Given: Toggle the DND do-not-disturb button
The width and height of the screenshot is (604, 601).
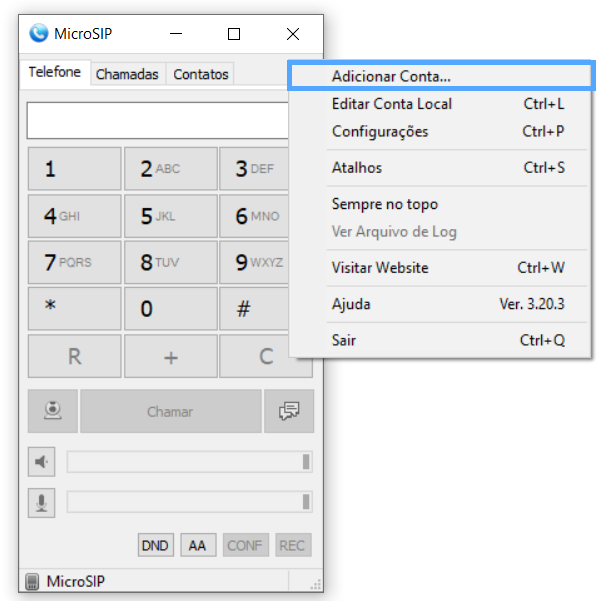Looking at the screenshot, I should pos(155,545).
